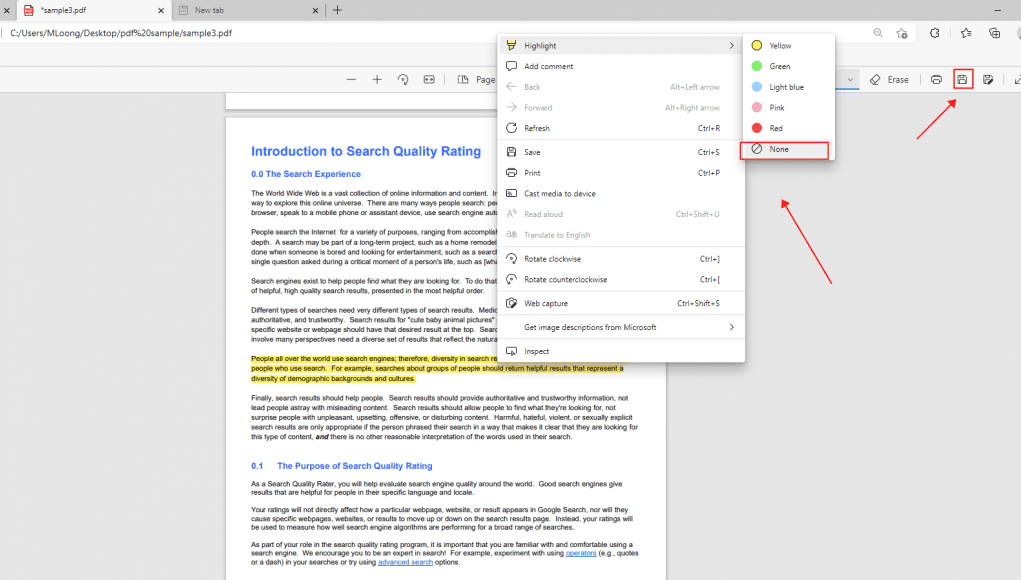Open the dropdown arrow left of Erase
The height and width of the screenshot is (580, 1021).
click(x=850, y=79)
